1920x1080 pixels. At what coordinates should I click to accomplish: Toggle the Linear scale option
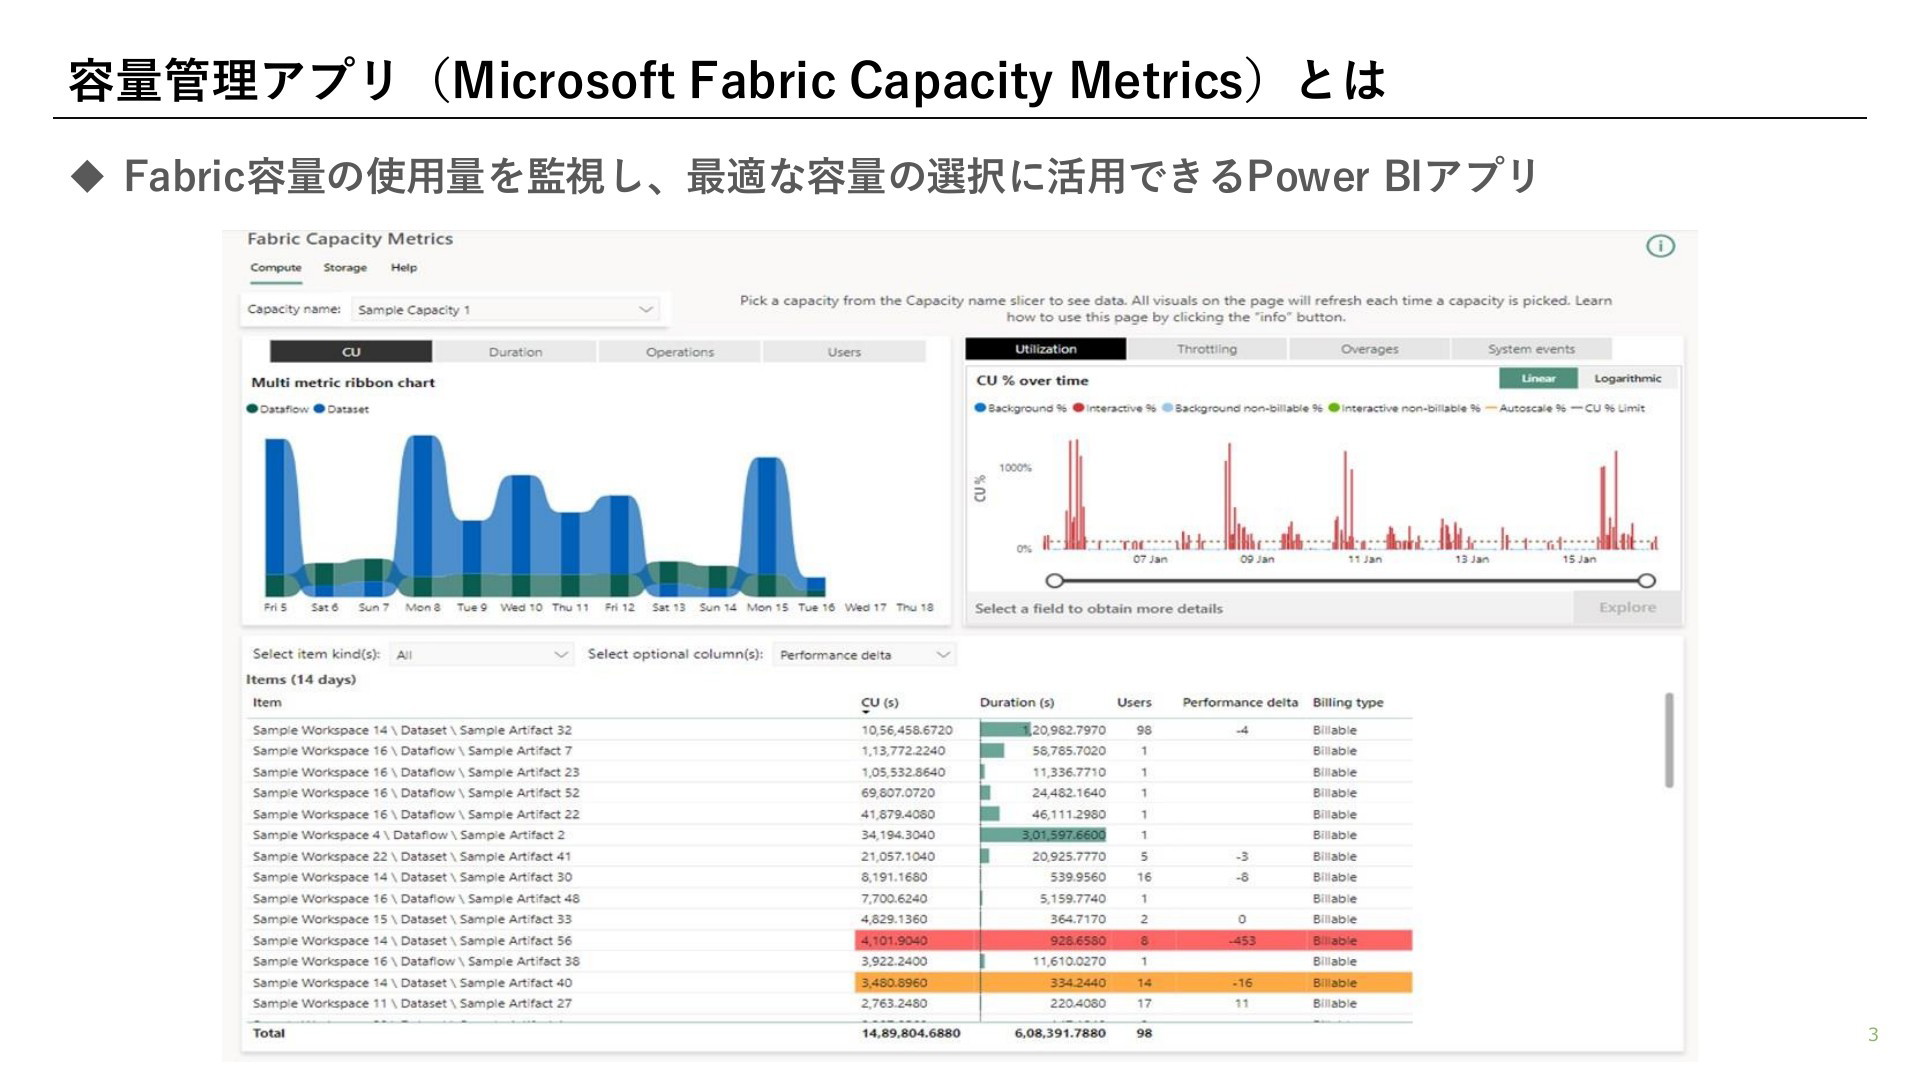pos(1538,378)
